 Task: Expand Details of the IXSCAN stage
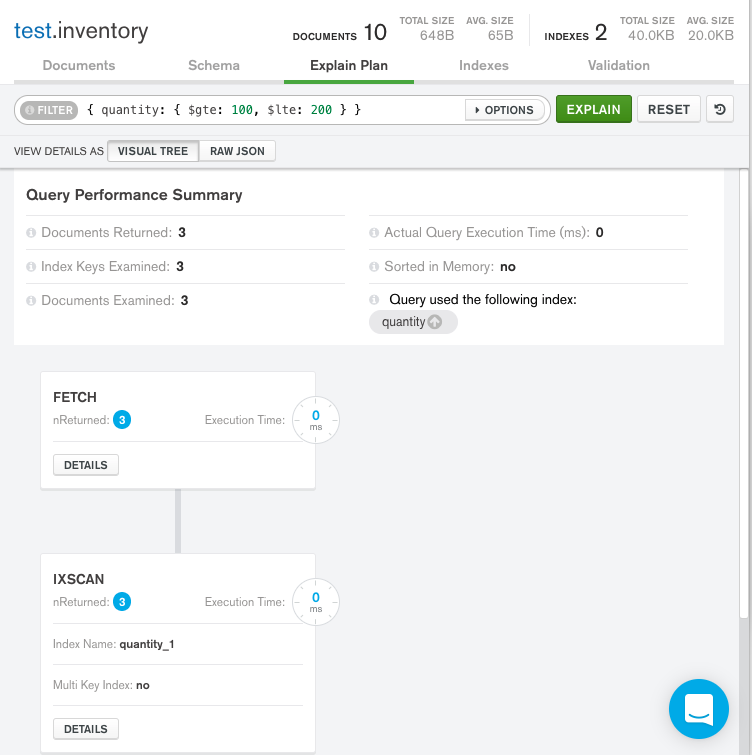(86, 729)
